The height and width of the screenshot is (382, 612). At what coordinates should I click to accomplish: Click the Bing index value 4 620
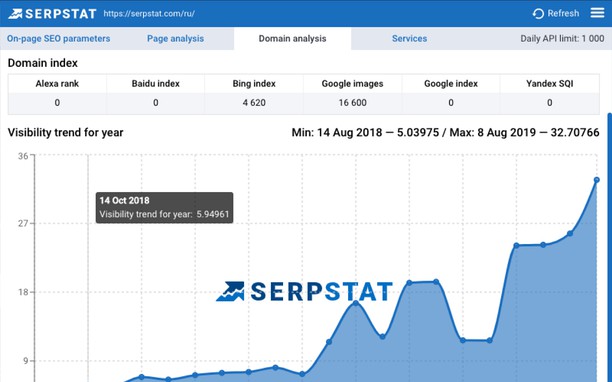point(254,103)
